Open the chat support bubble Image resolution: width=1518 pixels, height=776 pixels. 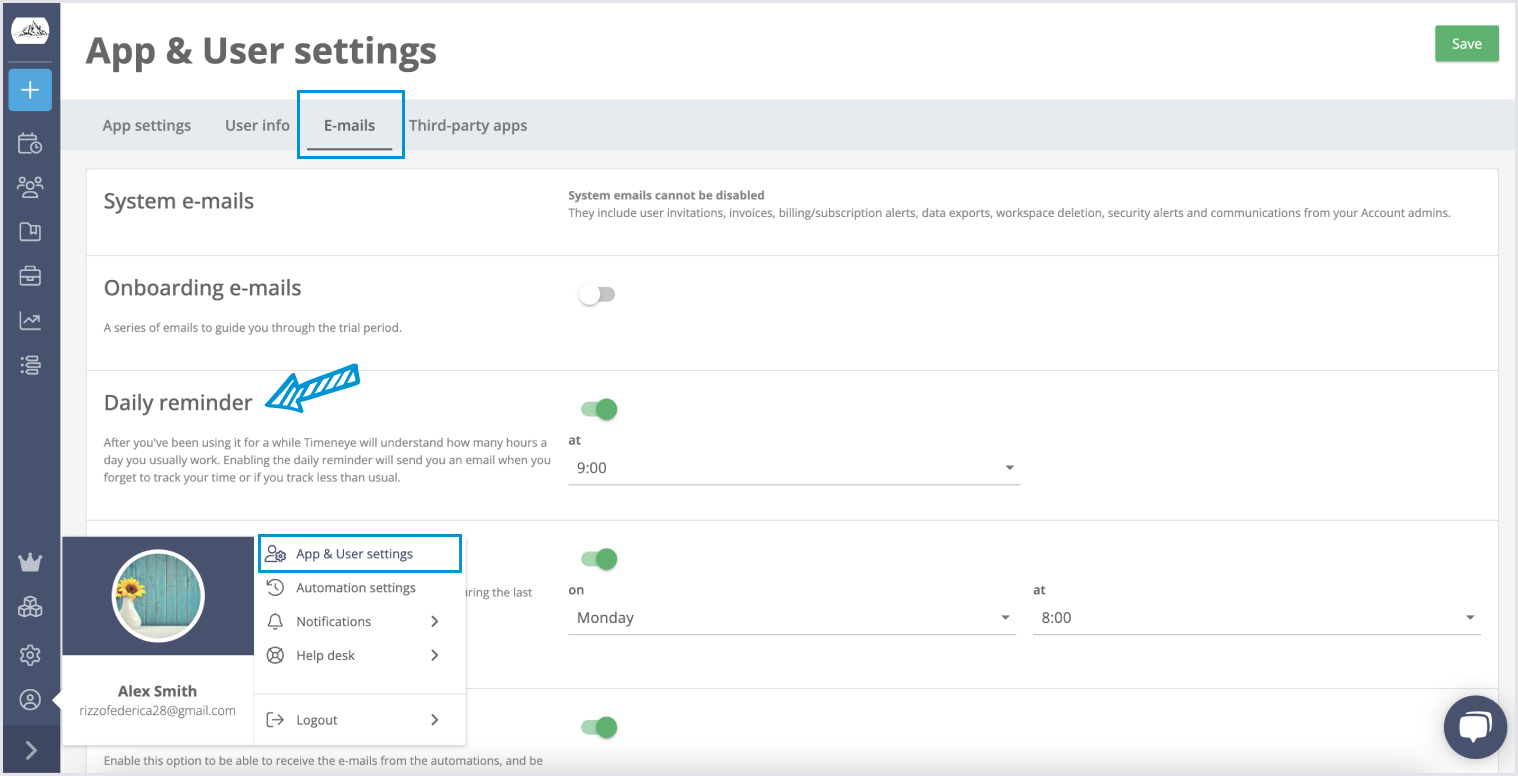1475,727
